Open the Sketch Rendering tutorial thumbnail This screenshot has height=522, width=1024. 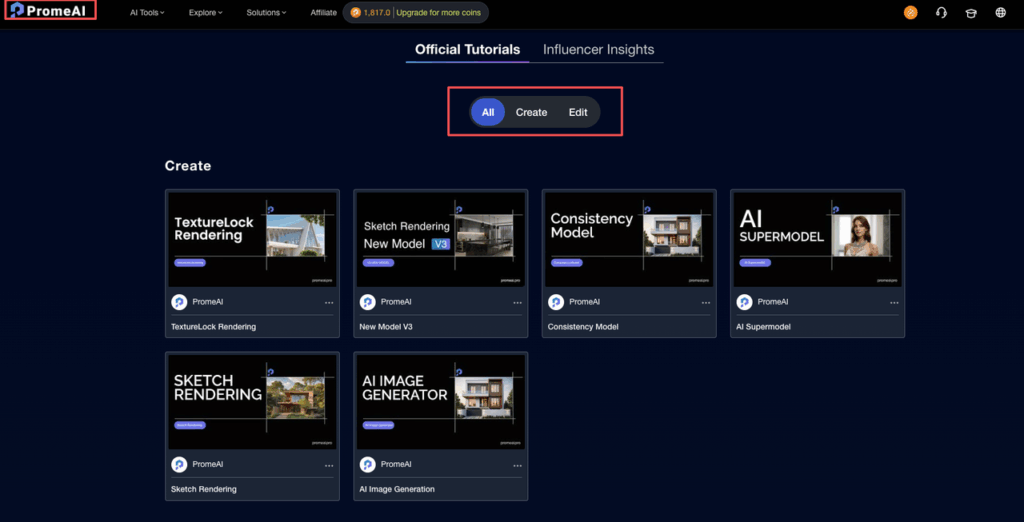click(253, 402)
